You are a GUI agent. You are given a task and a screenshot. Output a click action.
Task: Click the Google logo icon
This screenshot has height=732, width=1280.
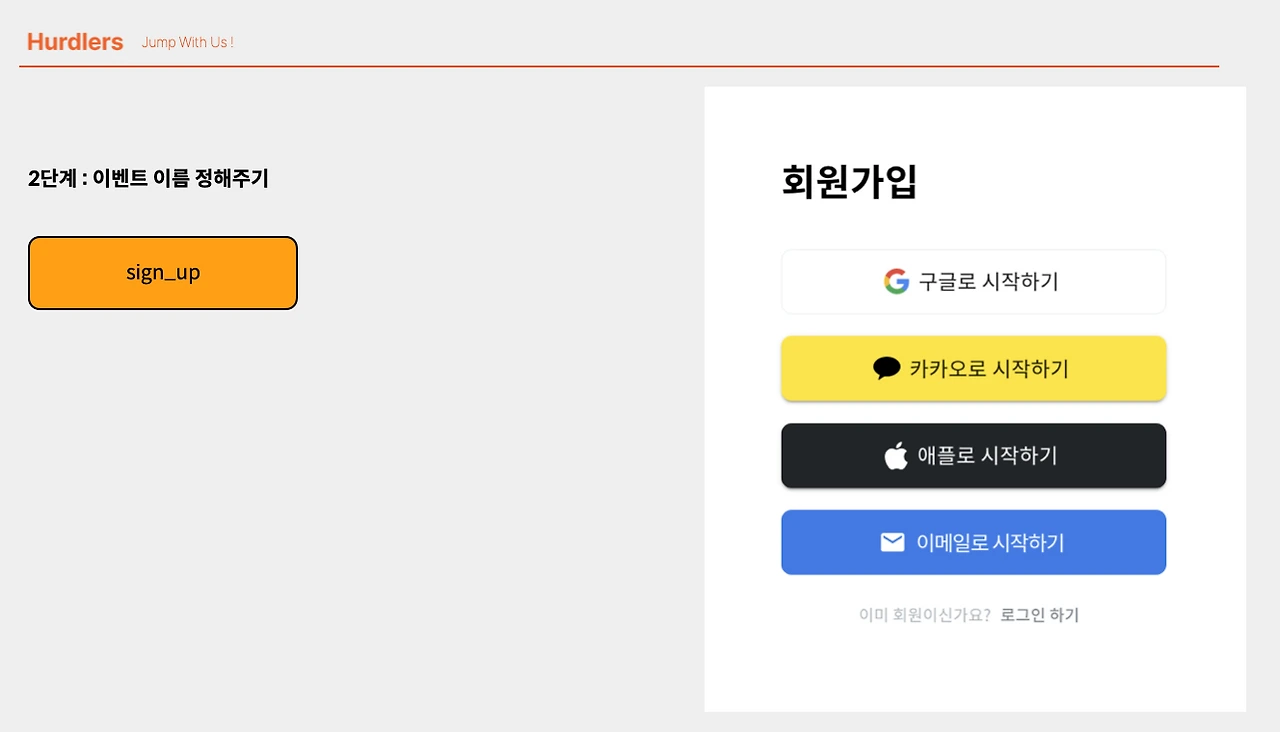pyautogui.click(x=896, y=281)
